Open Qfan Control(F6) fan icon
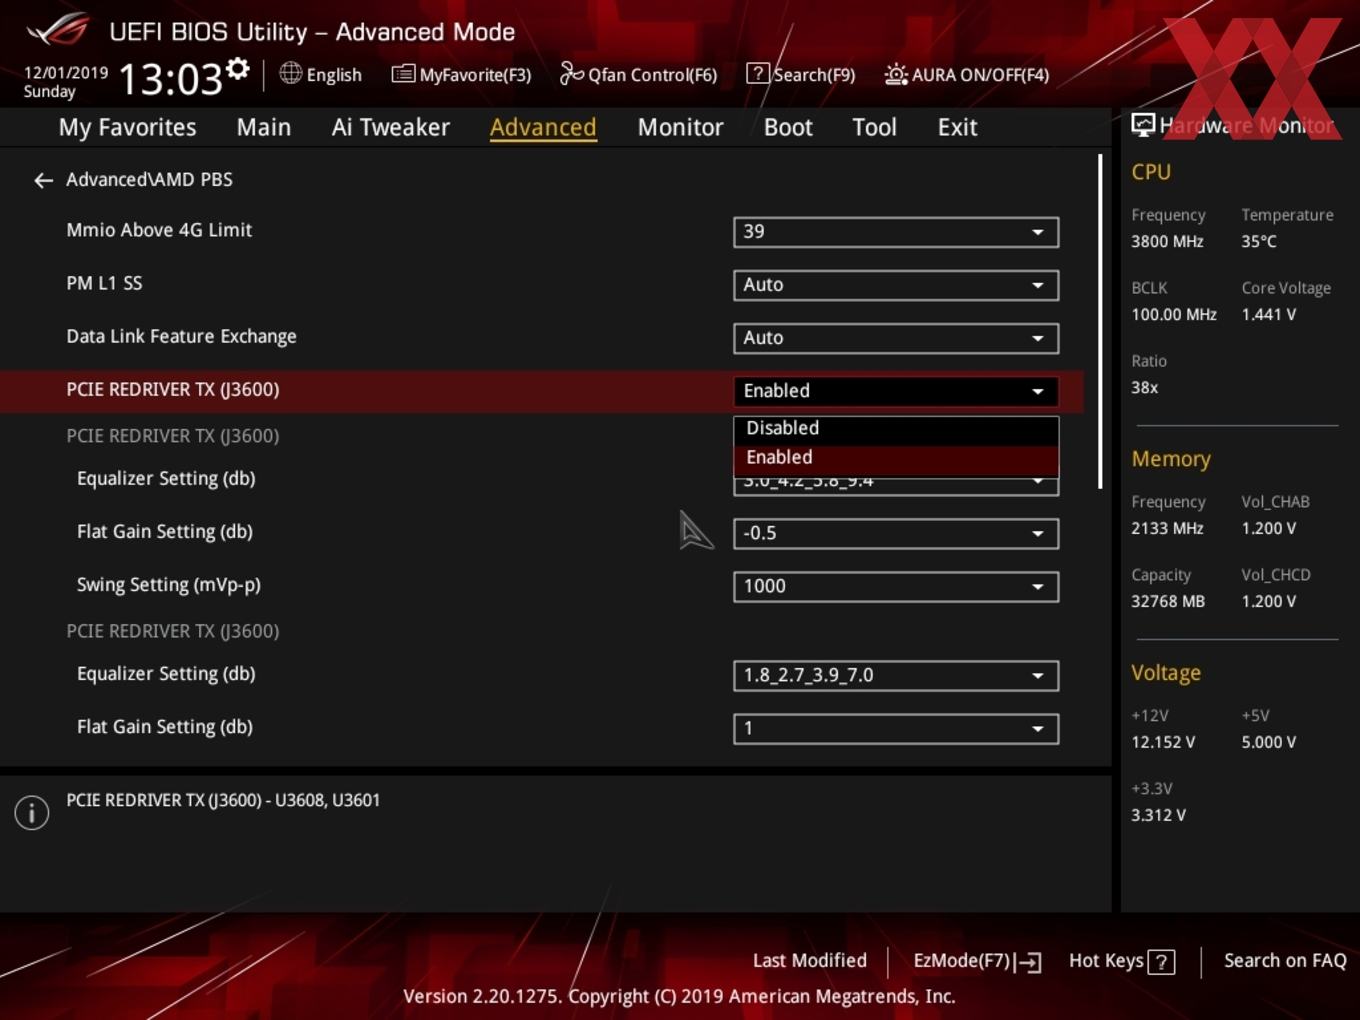This screenshot has width=1360, height=1020. (x=571, y=73)
